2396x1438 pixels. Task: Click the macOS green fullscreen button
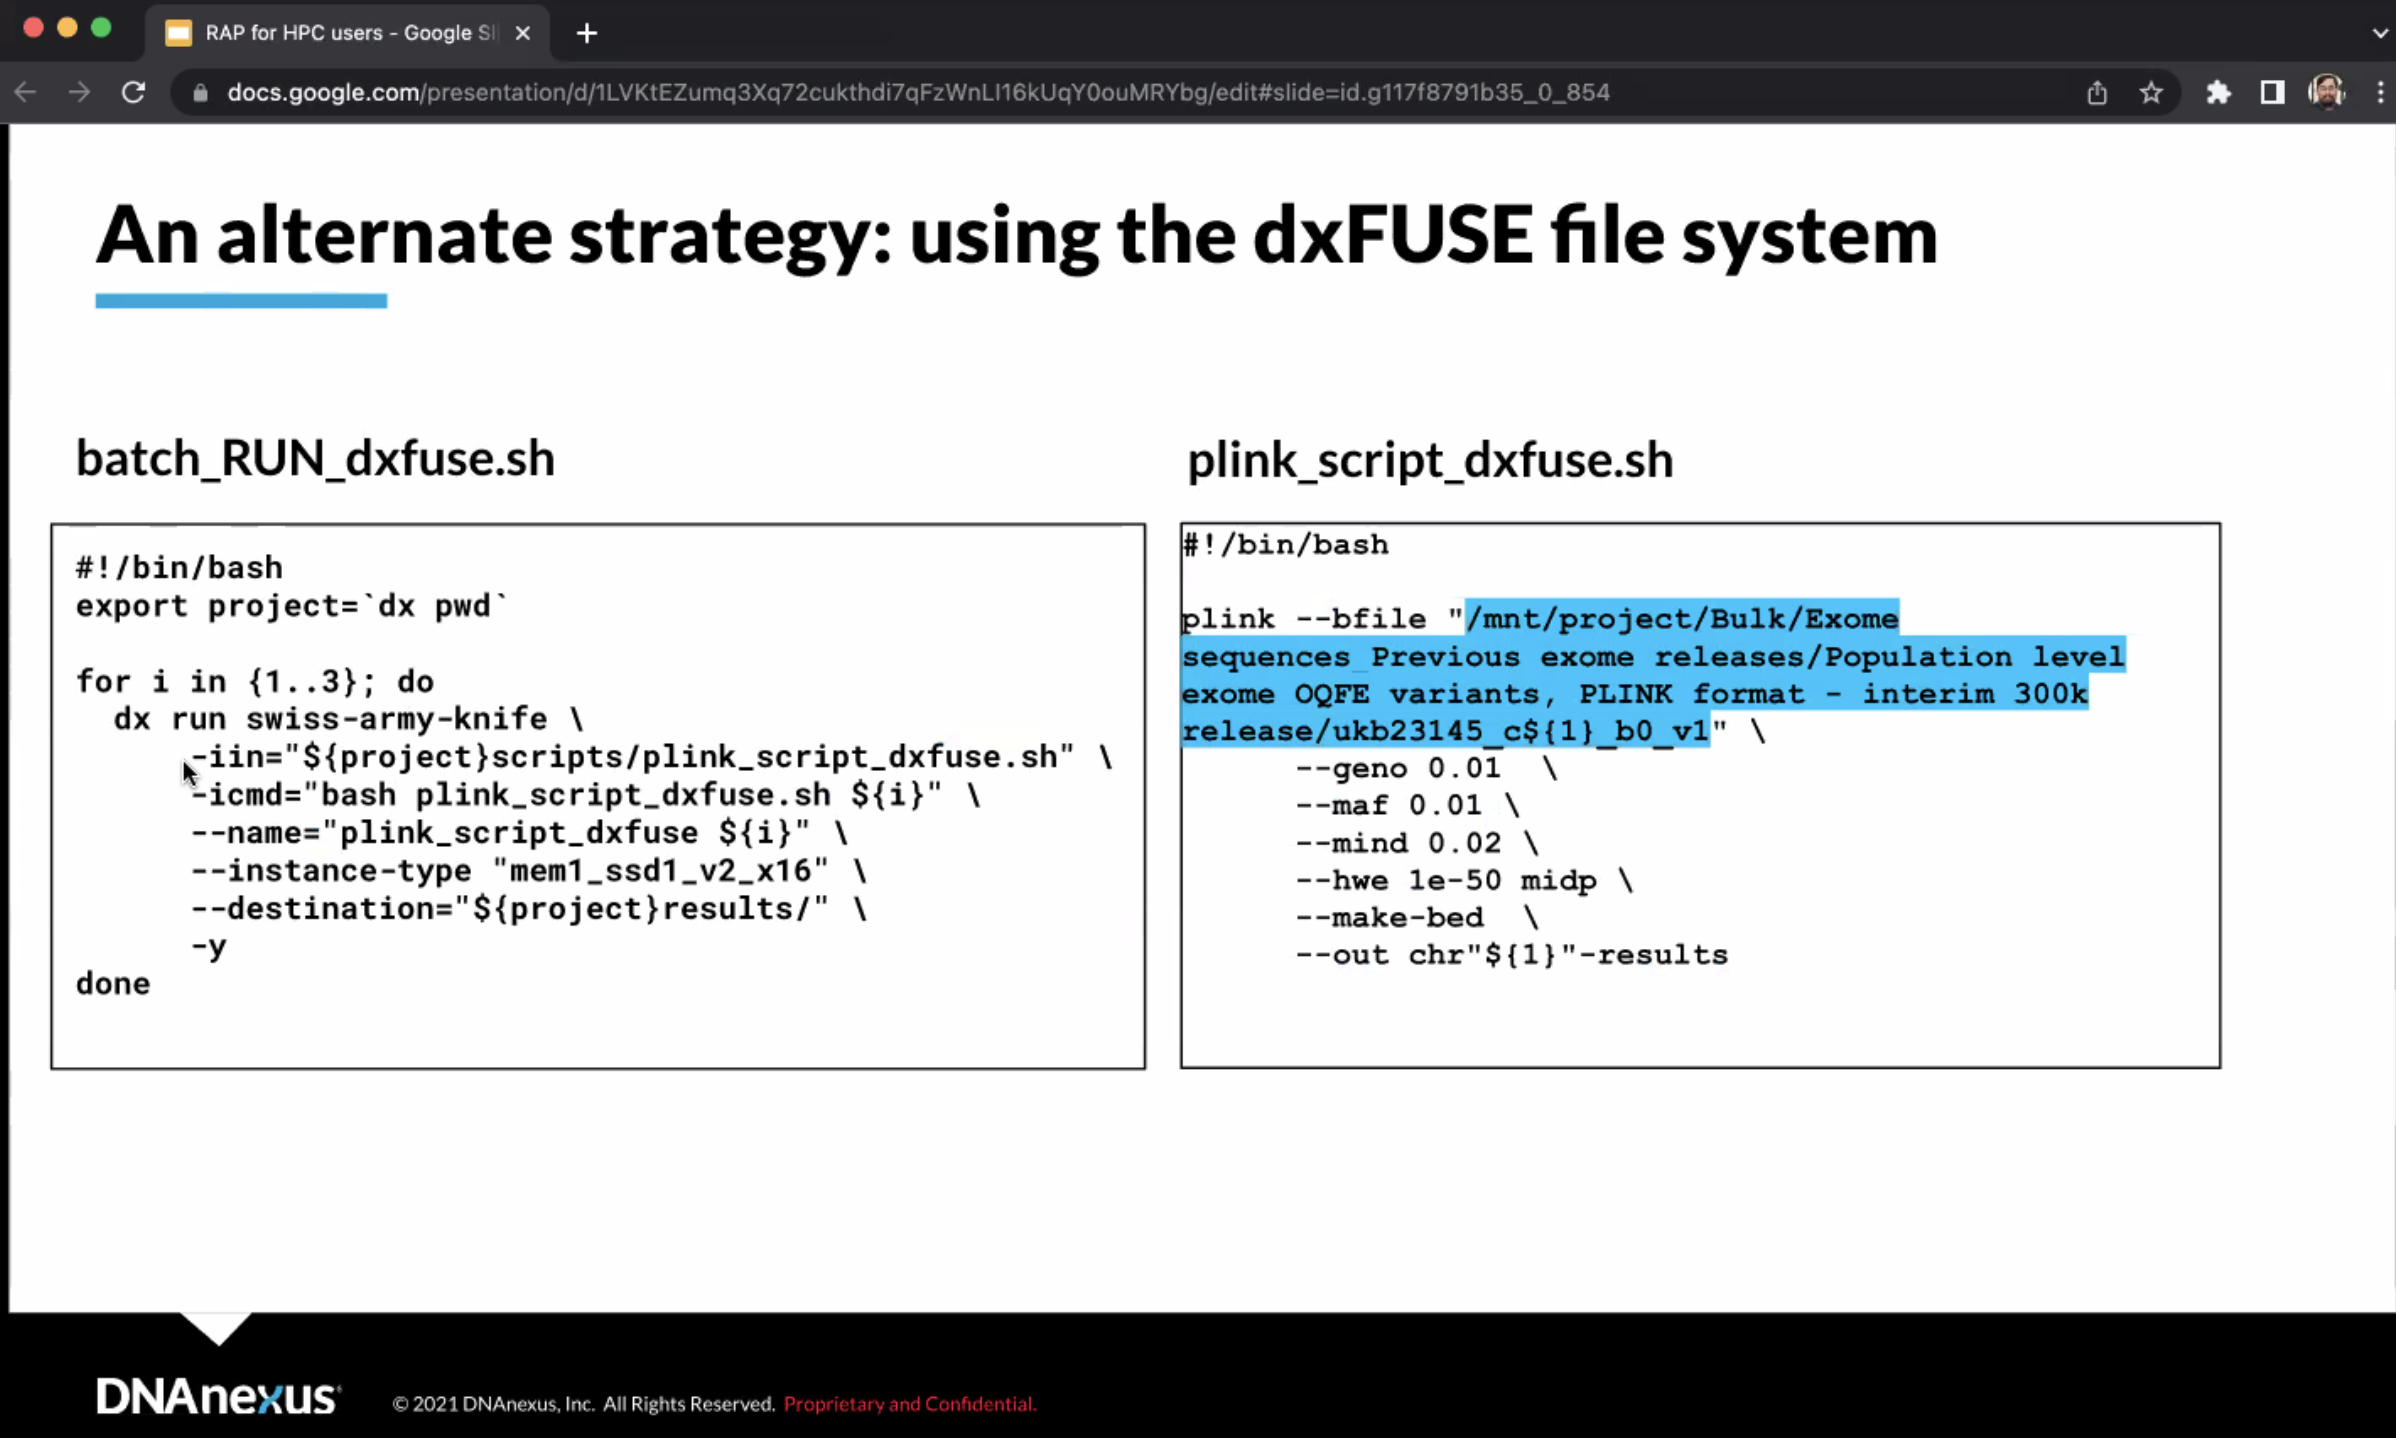101,28
